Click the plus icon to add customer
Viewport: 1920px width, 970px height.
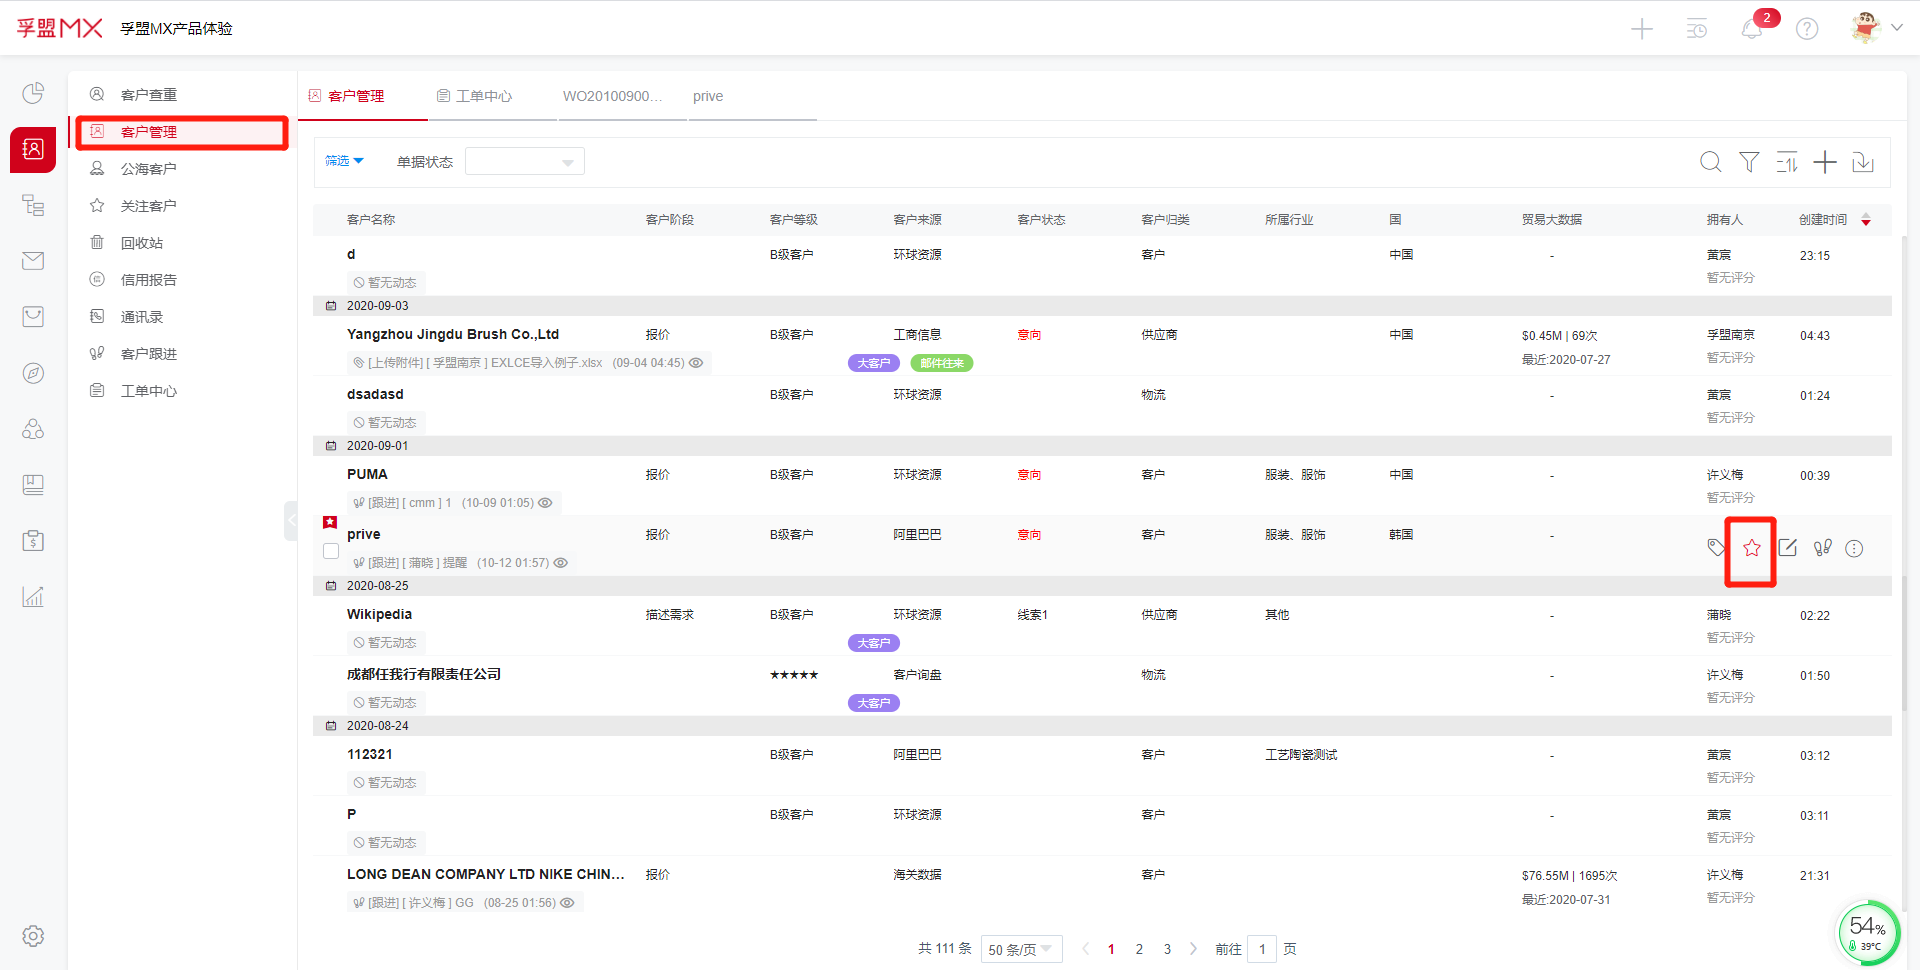pos(1825,162)
